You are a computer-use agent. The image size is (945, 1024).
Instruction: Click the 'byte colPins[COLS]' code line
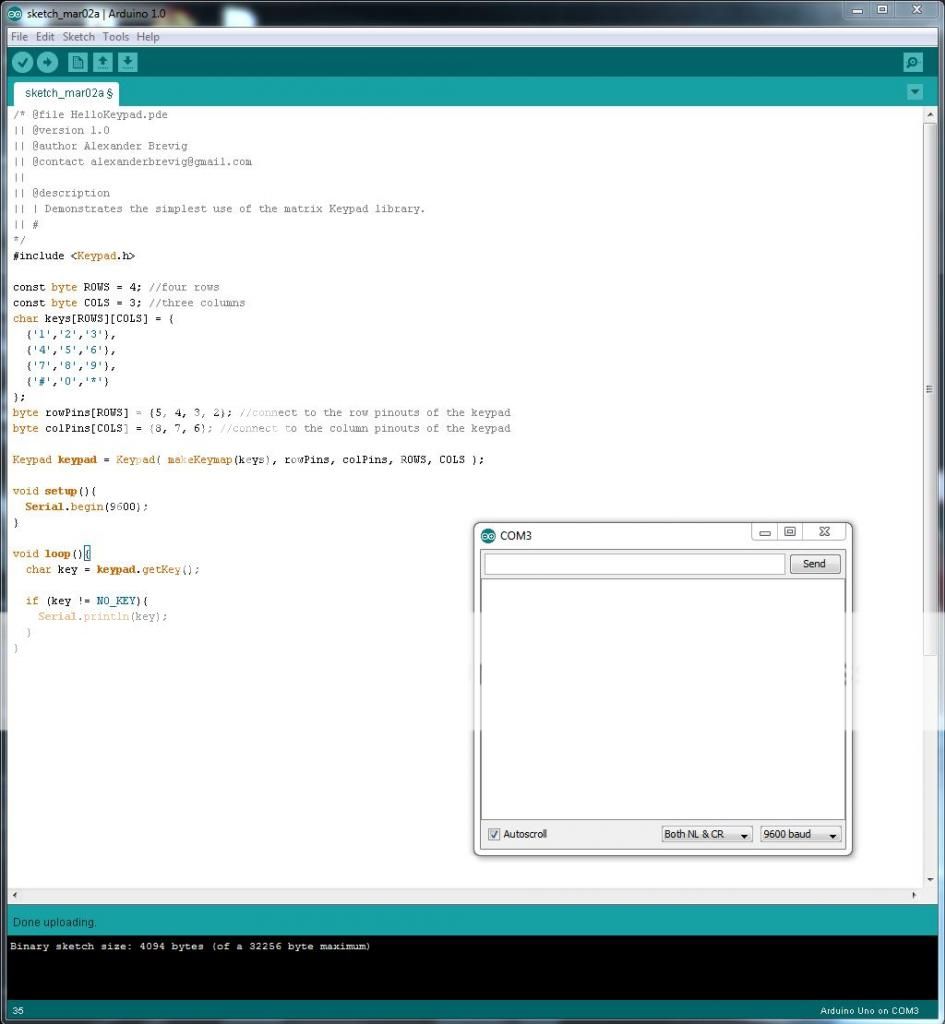point(261,428)
